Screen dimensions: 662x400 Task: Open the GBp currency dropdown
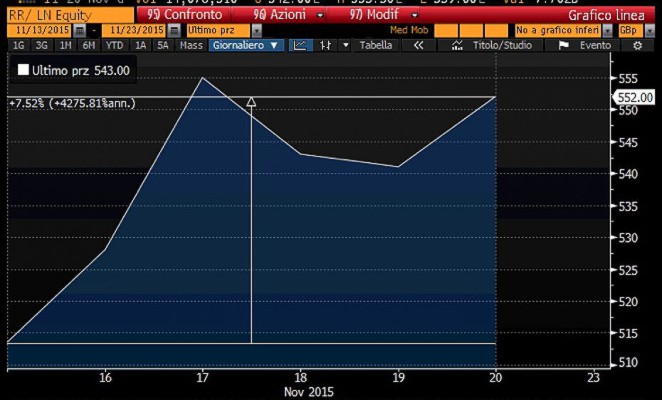tap(631, 31)
